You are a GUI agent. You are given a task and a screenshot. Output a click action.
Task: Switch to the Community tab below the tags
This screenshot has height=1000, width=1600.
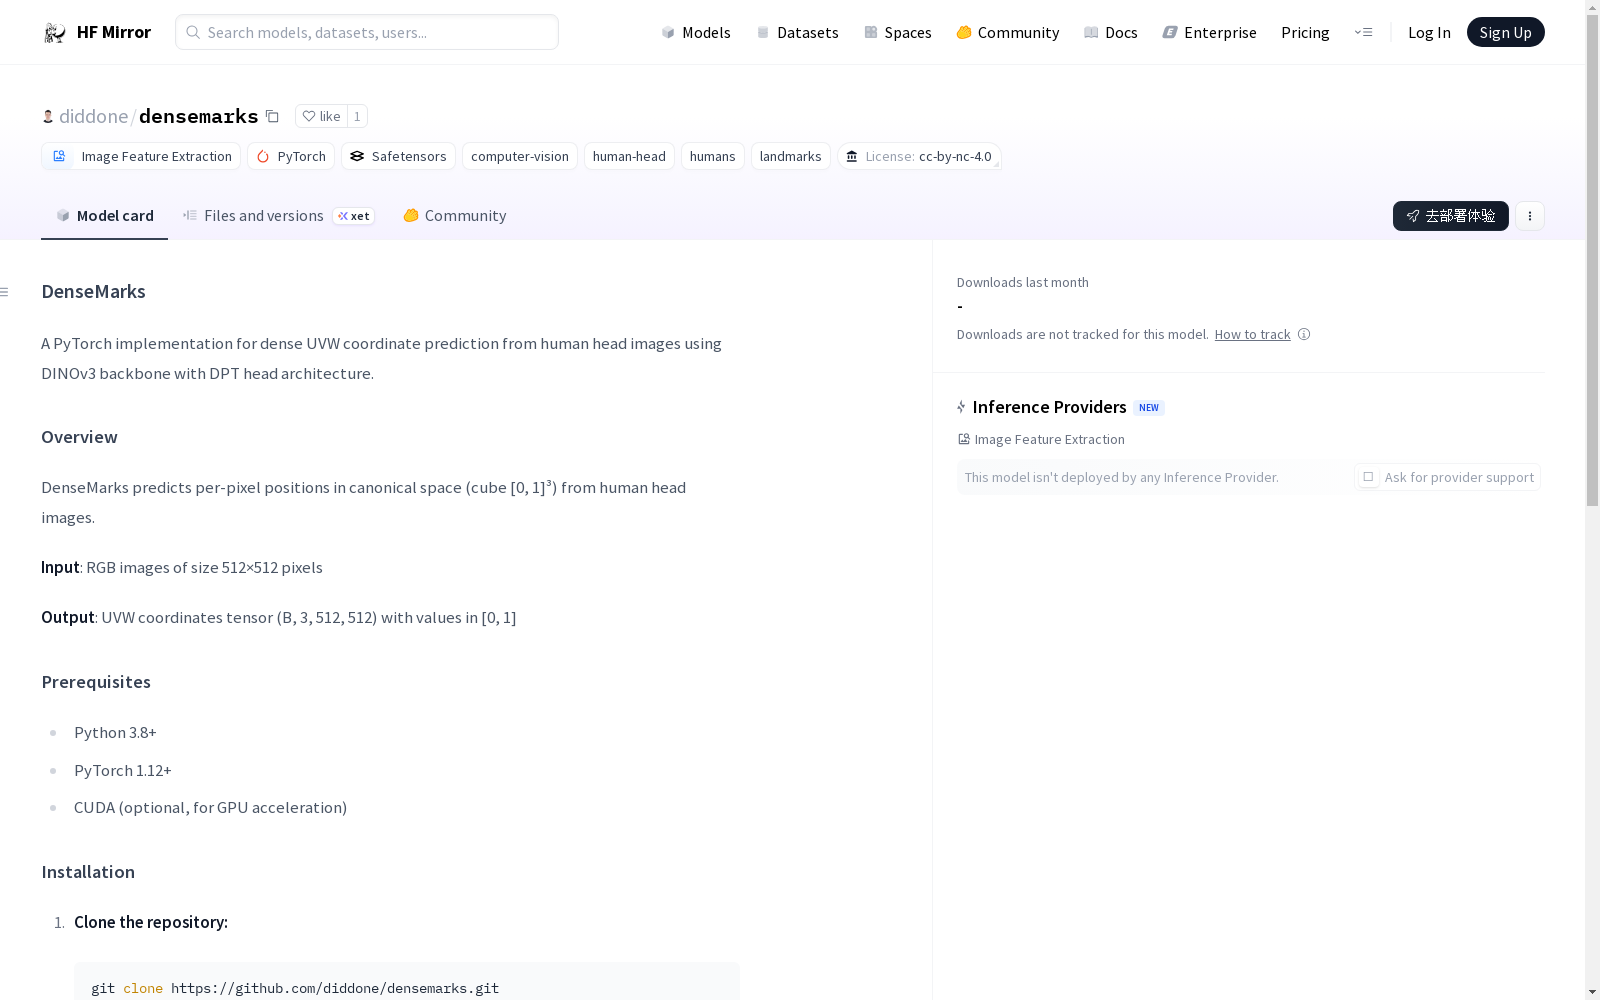tap(455, 216)
